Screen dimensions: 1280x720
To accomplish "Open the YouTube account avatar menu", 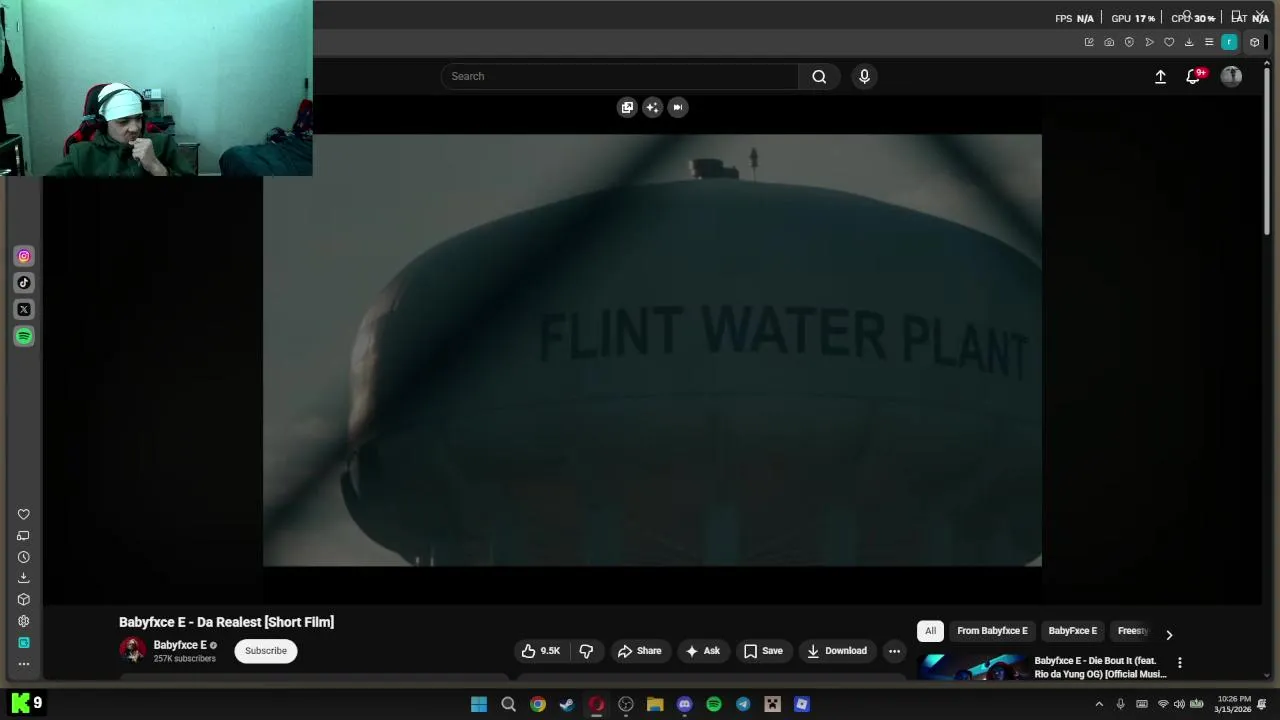I will pyautogui.click(x=1231, y=77).
